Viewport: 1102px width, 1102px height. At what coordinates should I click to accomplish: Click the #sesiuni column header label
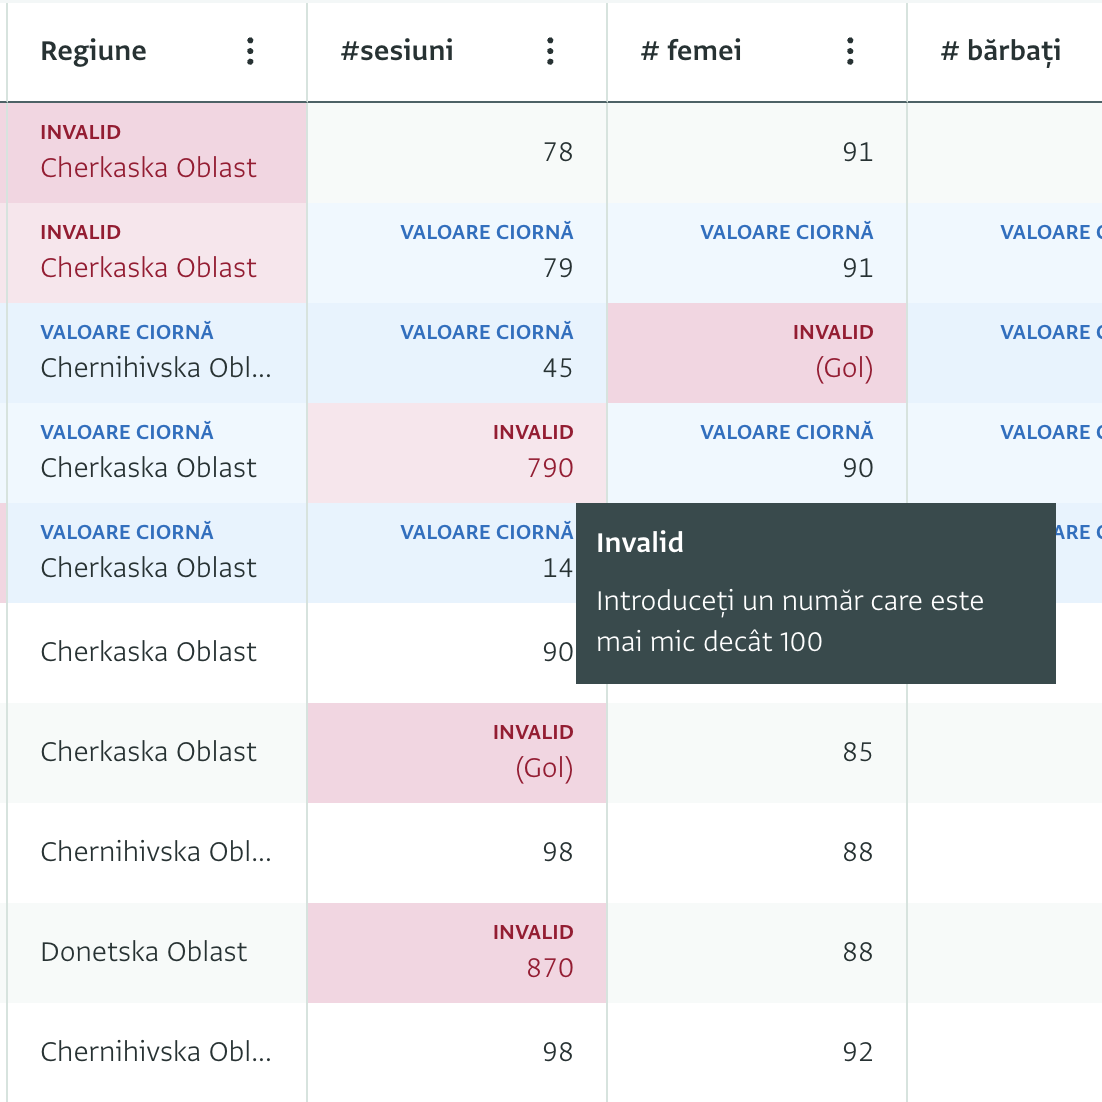tap(397, 51)
